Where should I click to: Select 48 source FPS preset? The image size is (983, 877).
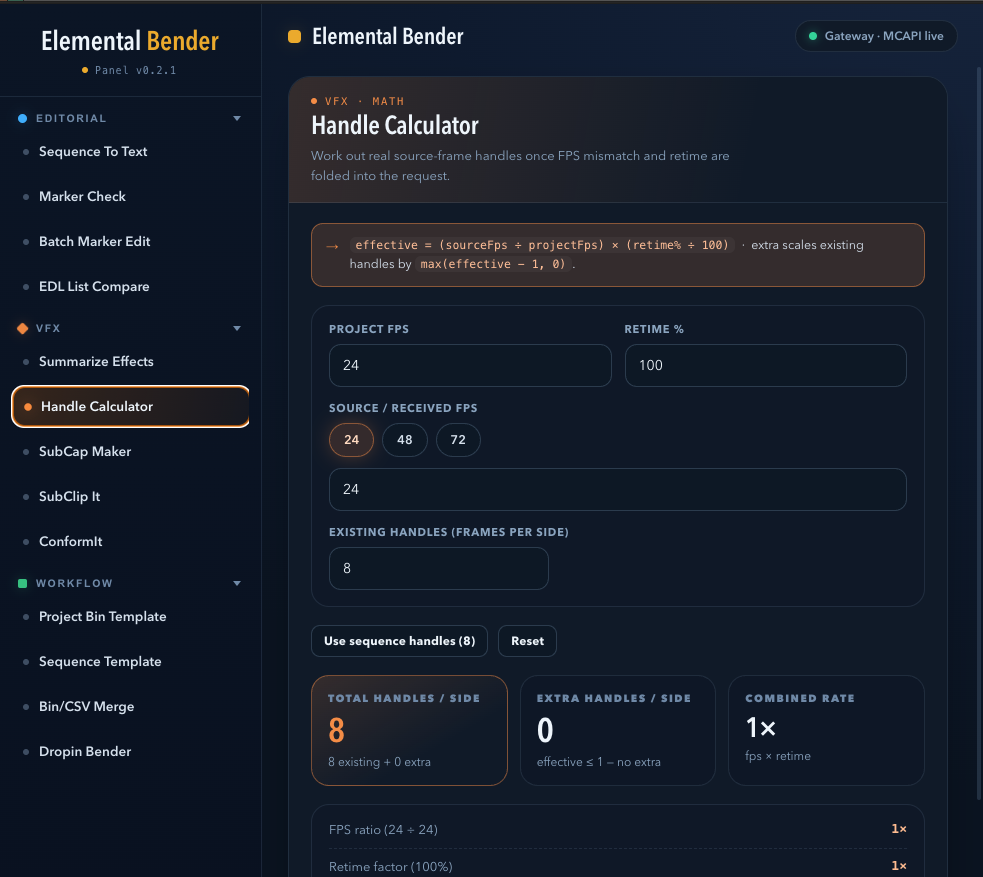coord(405,440)
